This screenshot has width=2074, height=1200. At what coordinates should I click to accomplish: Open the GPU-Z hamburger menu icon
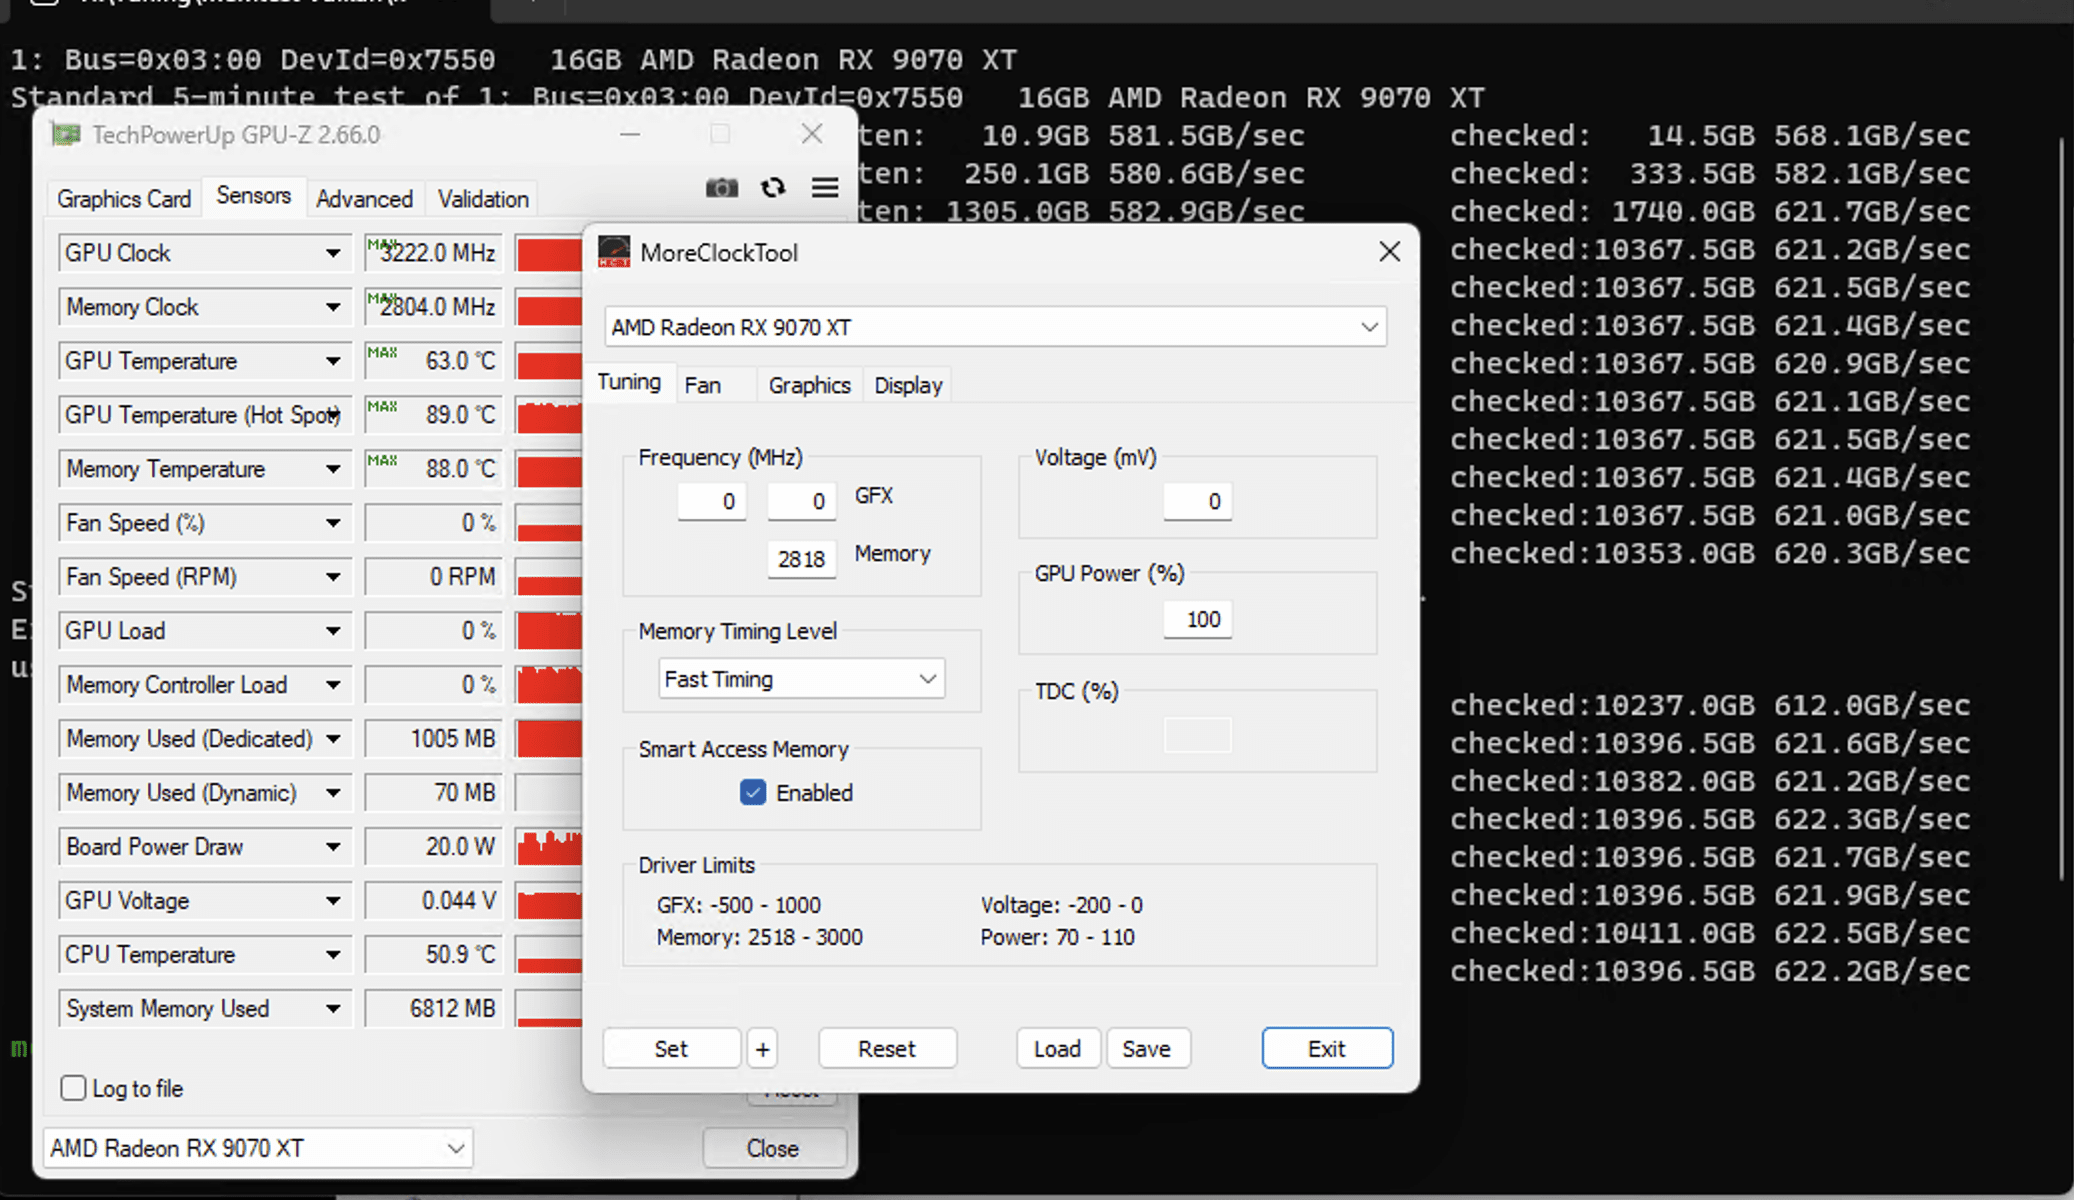click(x=825, y=188)
